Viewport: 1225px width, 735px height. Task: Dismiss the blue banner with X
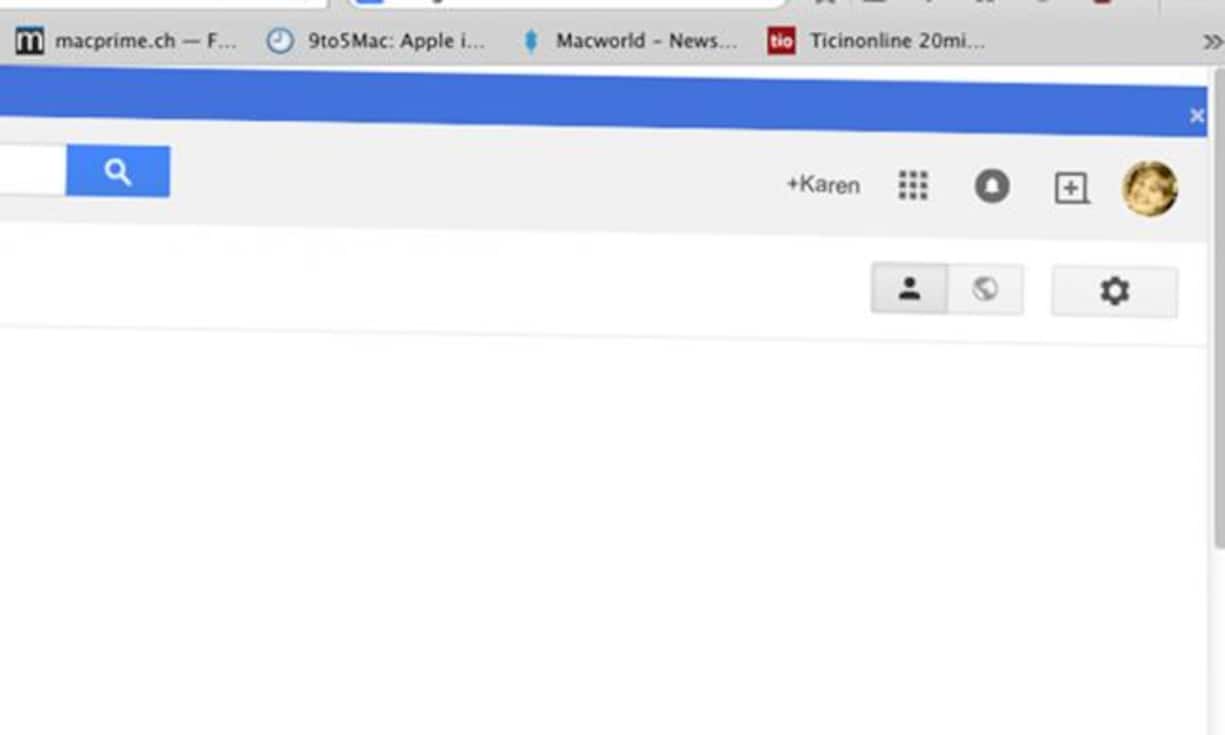(x=1196, y=116)
